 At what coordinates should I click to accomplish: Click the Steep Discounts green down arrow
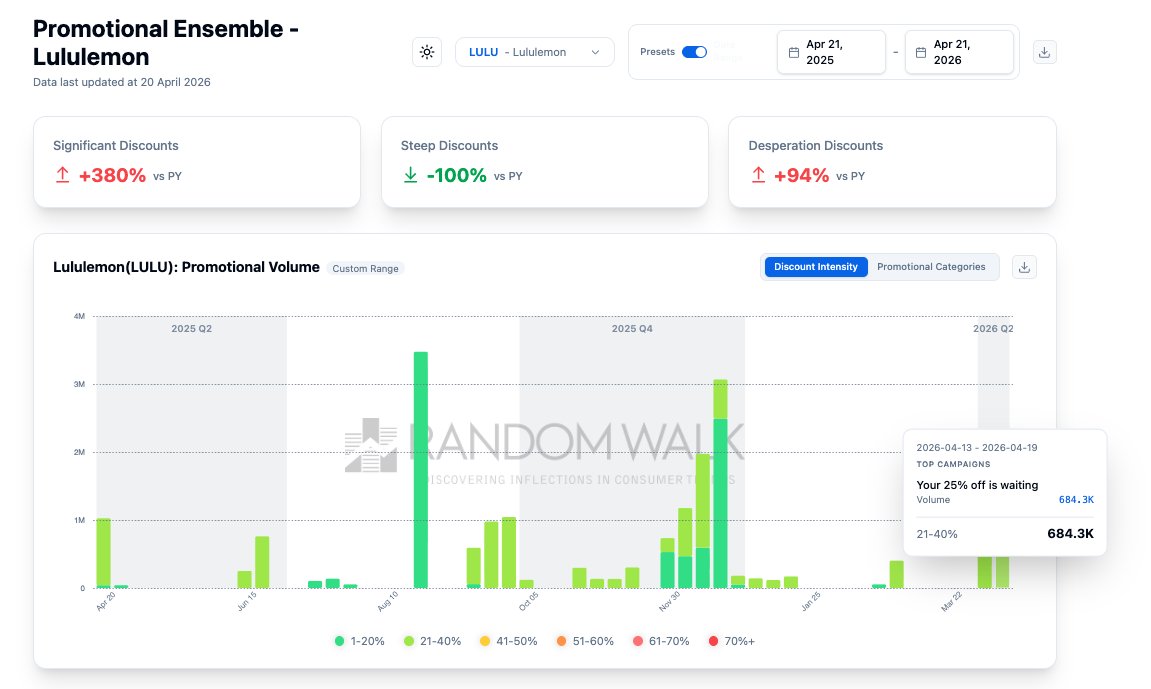pos(410,175)
